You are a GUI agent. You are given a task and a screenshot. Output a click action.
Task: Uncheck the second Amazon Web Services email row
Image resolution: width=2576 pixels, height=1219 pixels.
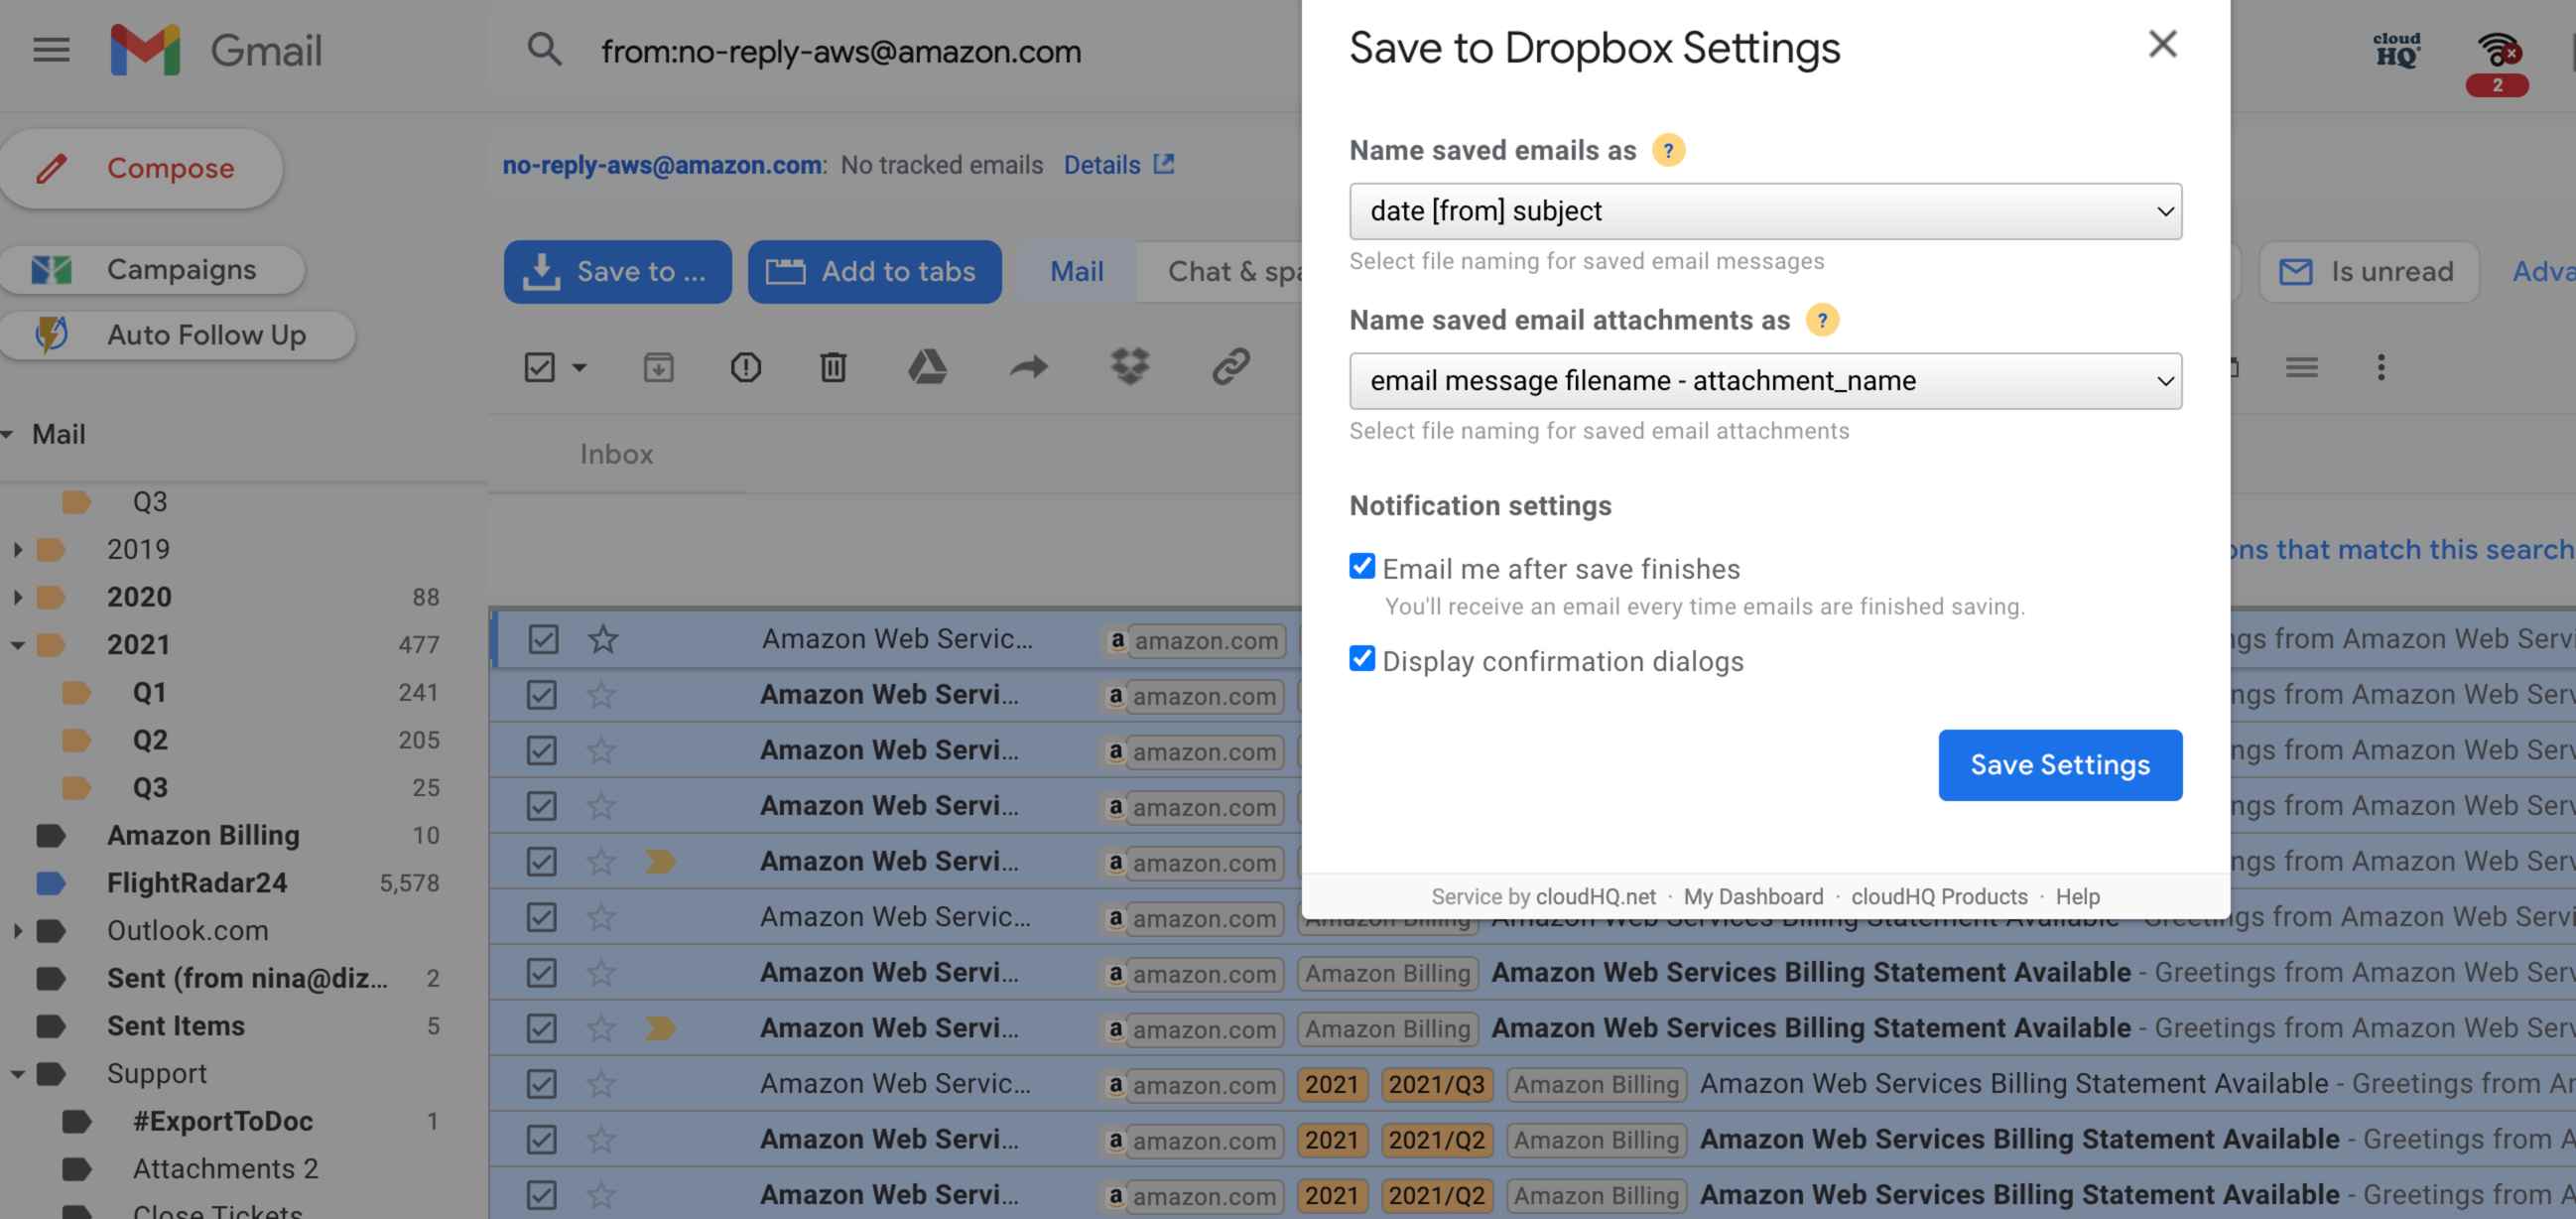point(541,694)
